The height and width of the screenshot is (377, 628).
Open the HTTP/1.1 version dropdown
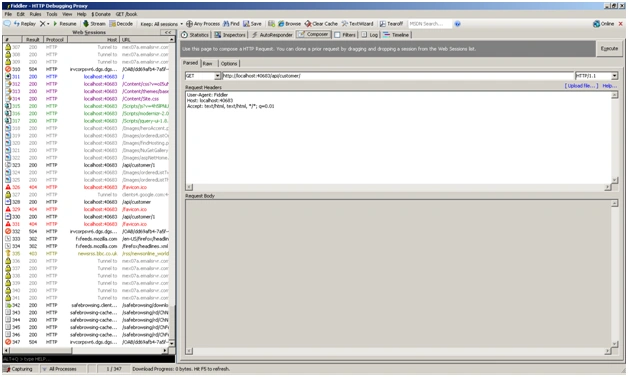(614, 76)
